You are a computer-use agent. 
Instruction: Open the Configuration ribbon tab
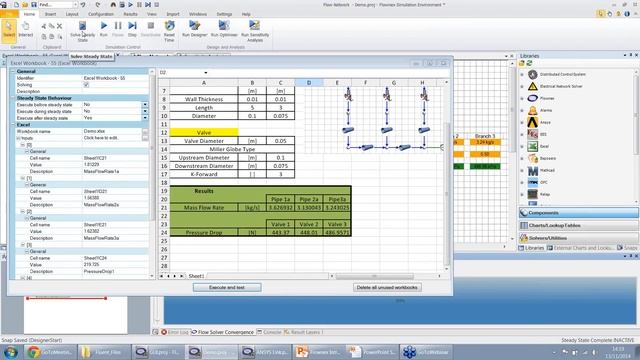coord(101,14)
